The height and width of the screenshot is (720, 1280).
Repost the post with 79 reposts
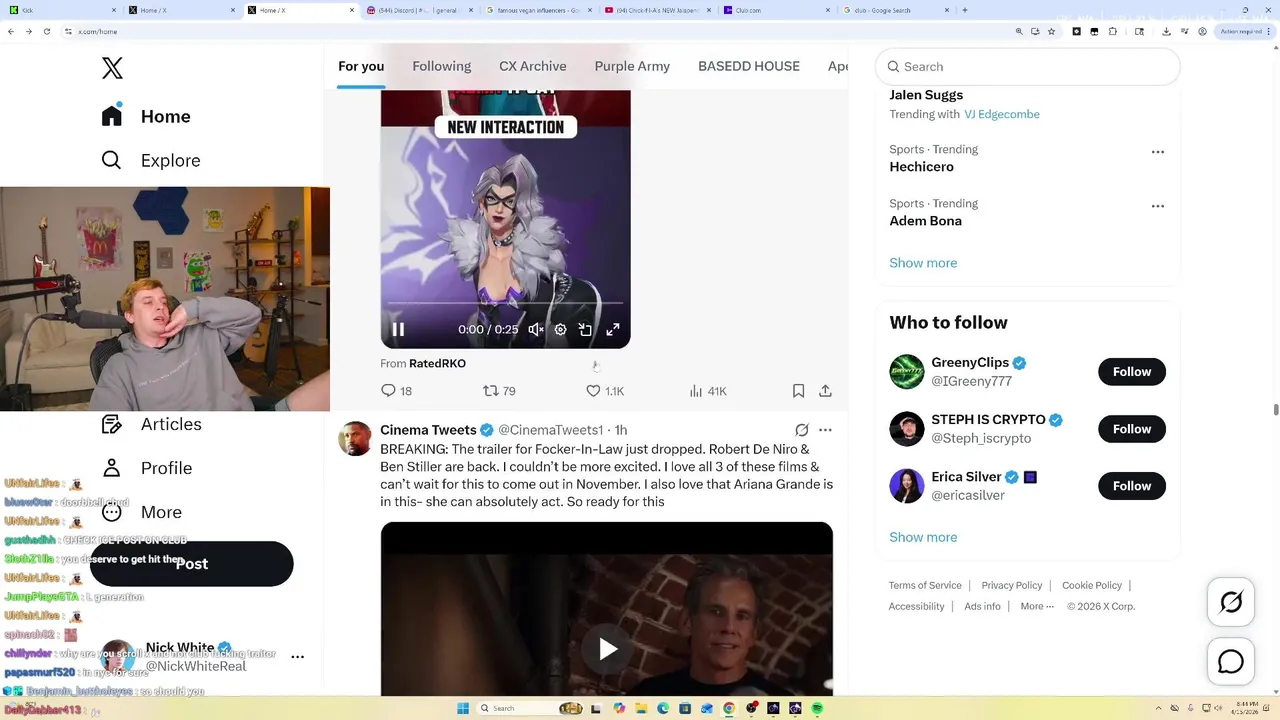point(499,391)
